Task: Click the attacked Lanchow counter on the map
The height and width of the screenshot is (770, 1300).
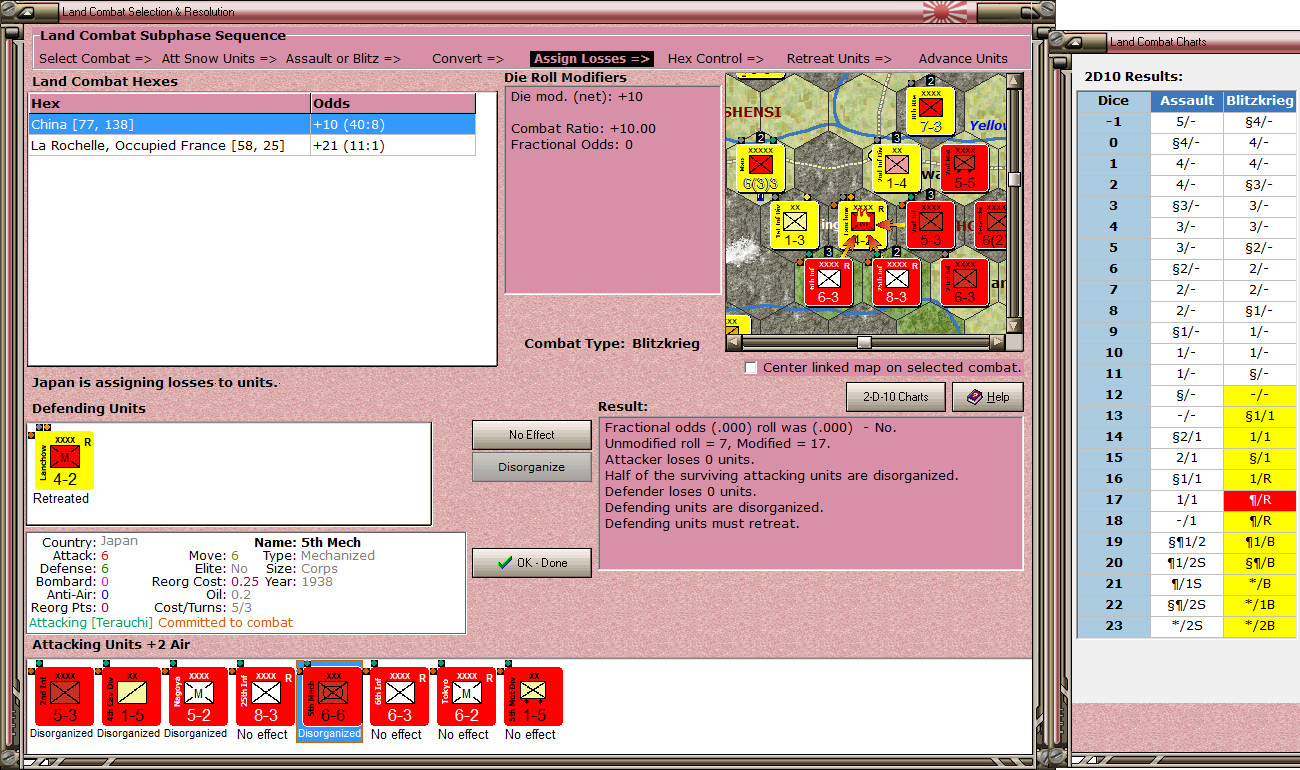Action: tap(862, 225)
